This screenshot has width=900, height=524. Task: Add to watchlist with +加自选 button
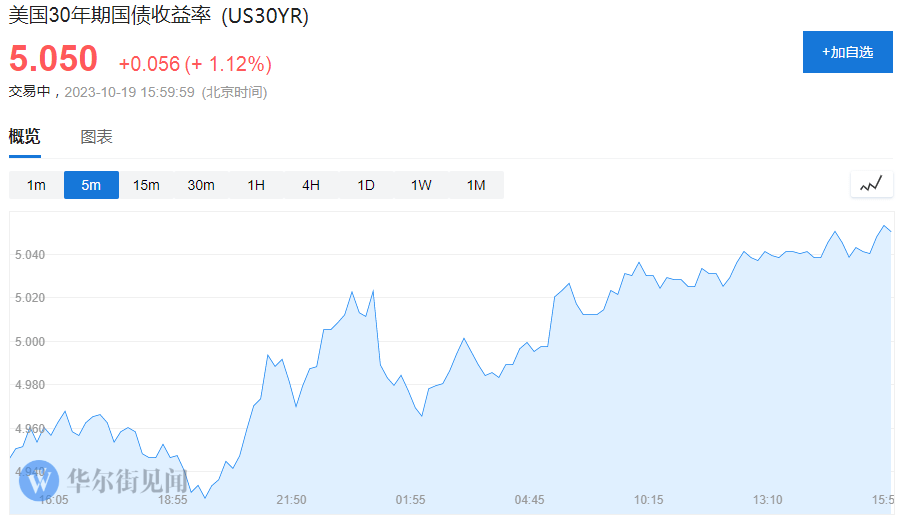click(847, 52)
